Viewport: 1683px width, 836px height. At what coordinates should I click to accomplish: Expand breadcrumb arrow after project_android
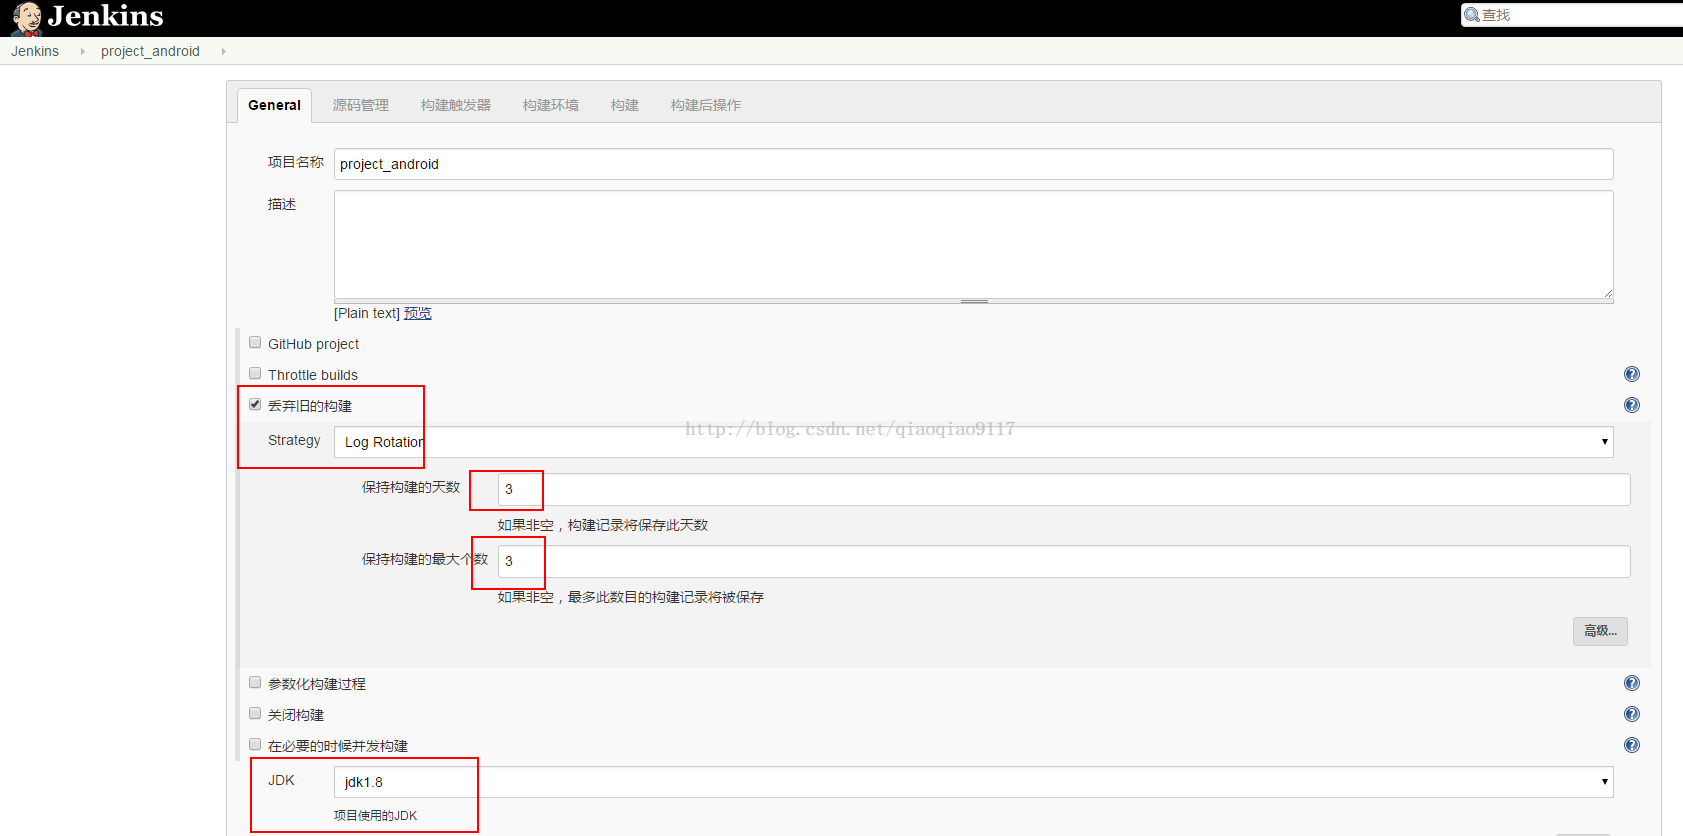click(x=223, y=51)
